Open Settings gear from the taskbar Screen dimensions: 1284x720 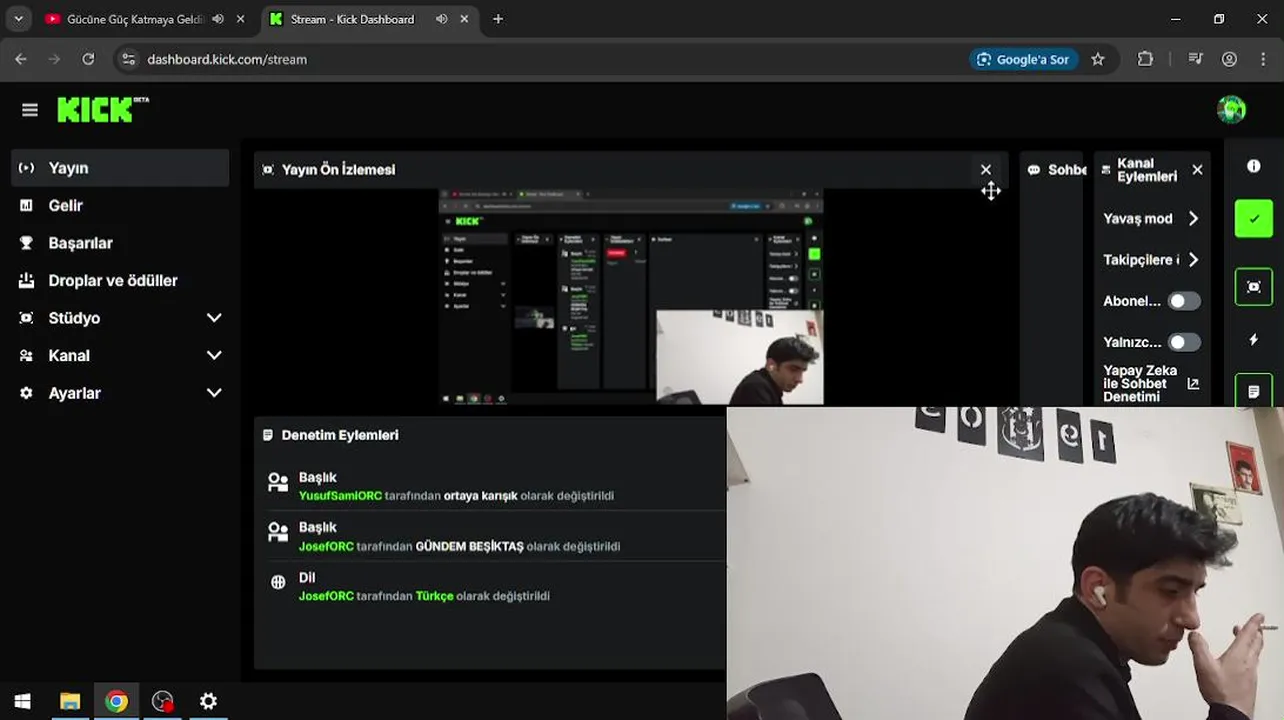(208, 701)
